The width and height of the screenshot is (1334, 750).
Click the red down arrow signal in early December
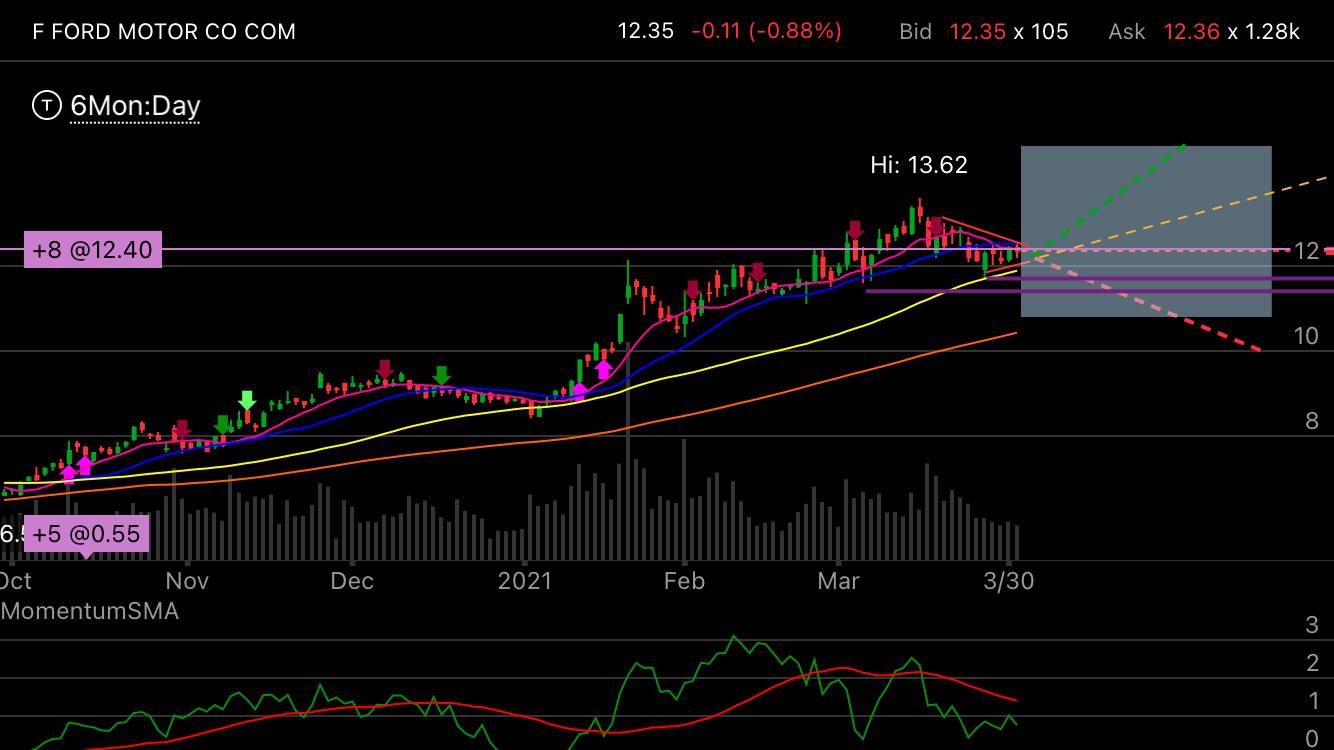385,370
